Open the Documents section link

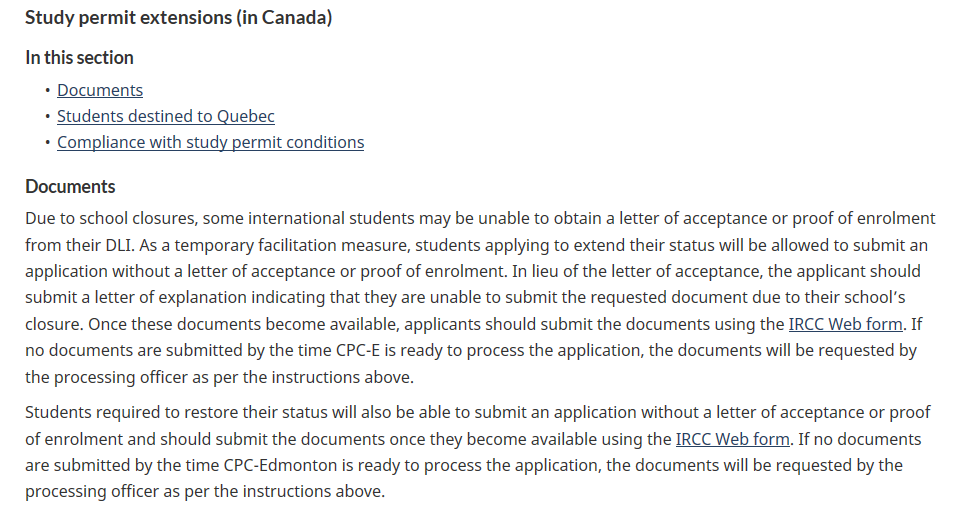click(100, 90)
